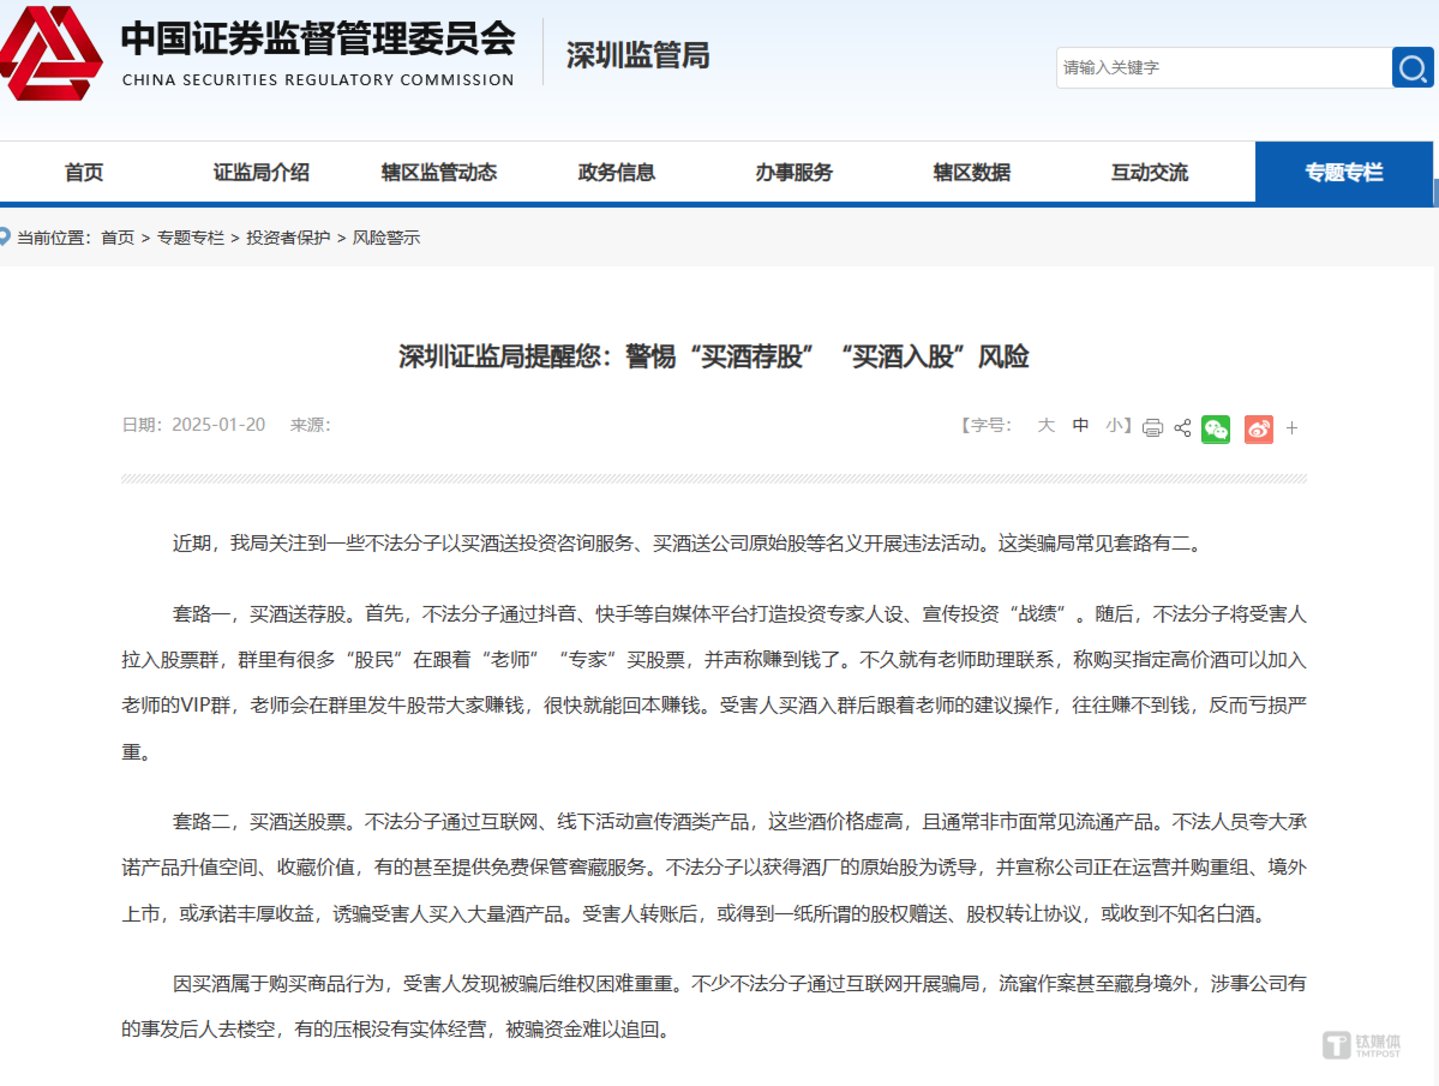Click the magnifier search button
1439x1086 pixels.
point(1412,68)
